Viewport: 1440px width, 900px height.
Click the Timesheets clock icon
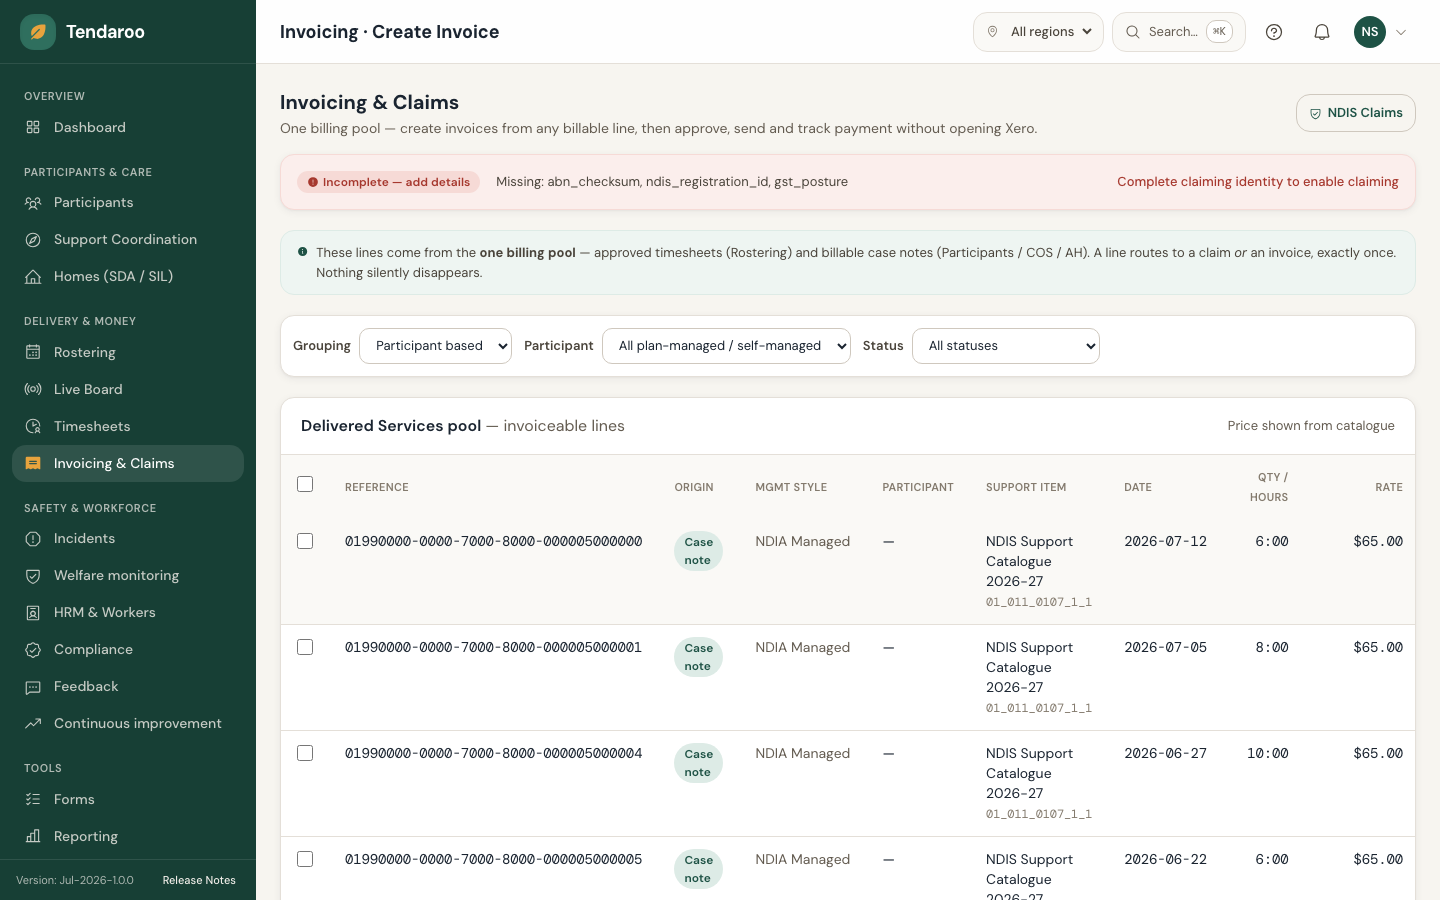pos(33,426)
